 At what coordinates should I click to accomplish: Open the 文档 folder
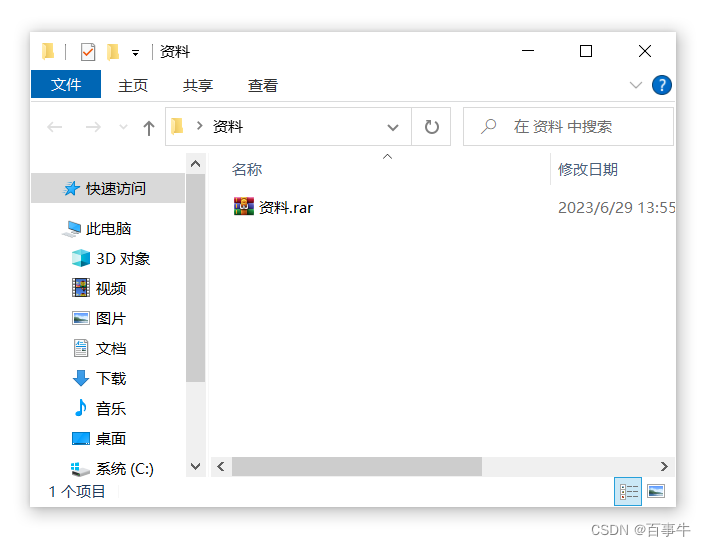click(111, 348)
